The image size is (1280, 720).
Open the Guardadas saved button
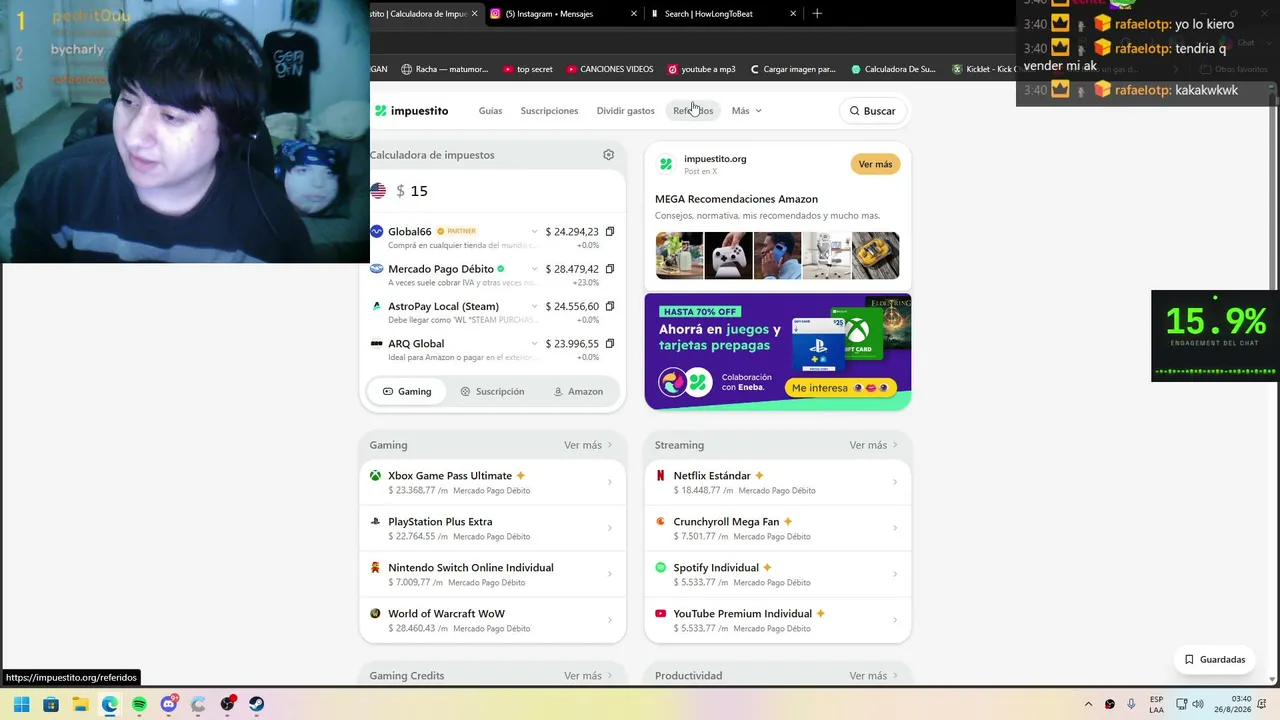coord(1215,660)
